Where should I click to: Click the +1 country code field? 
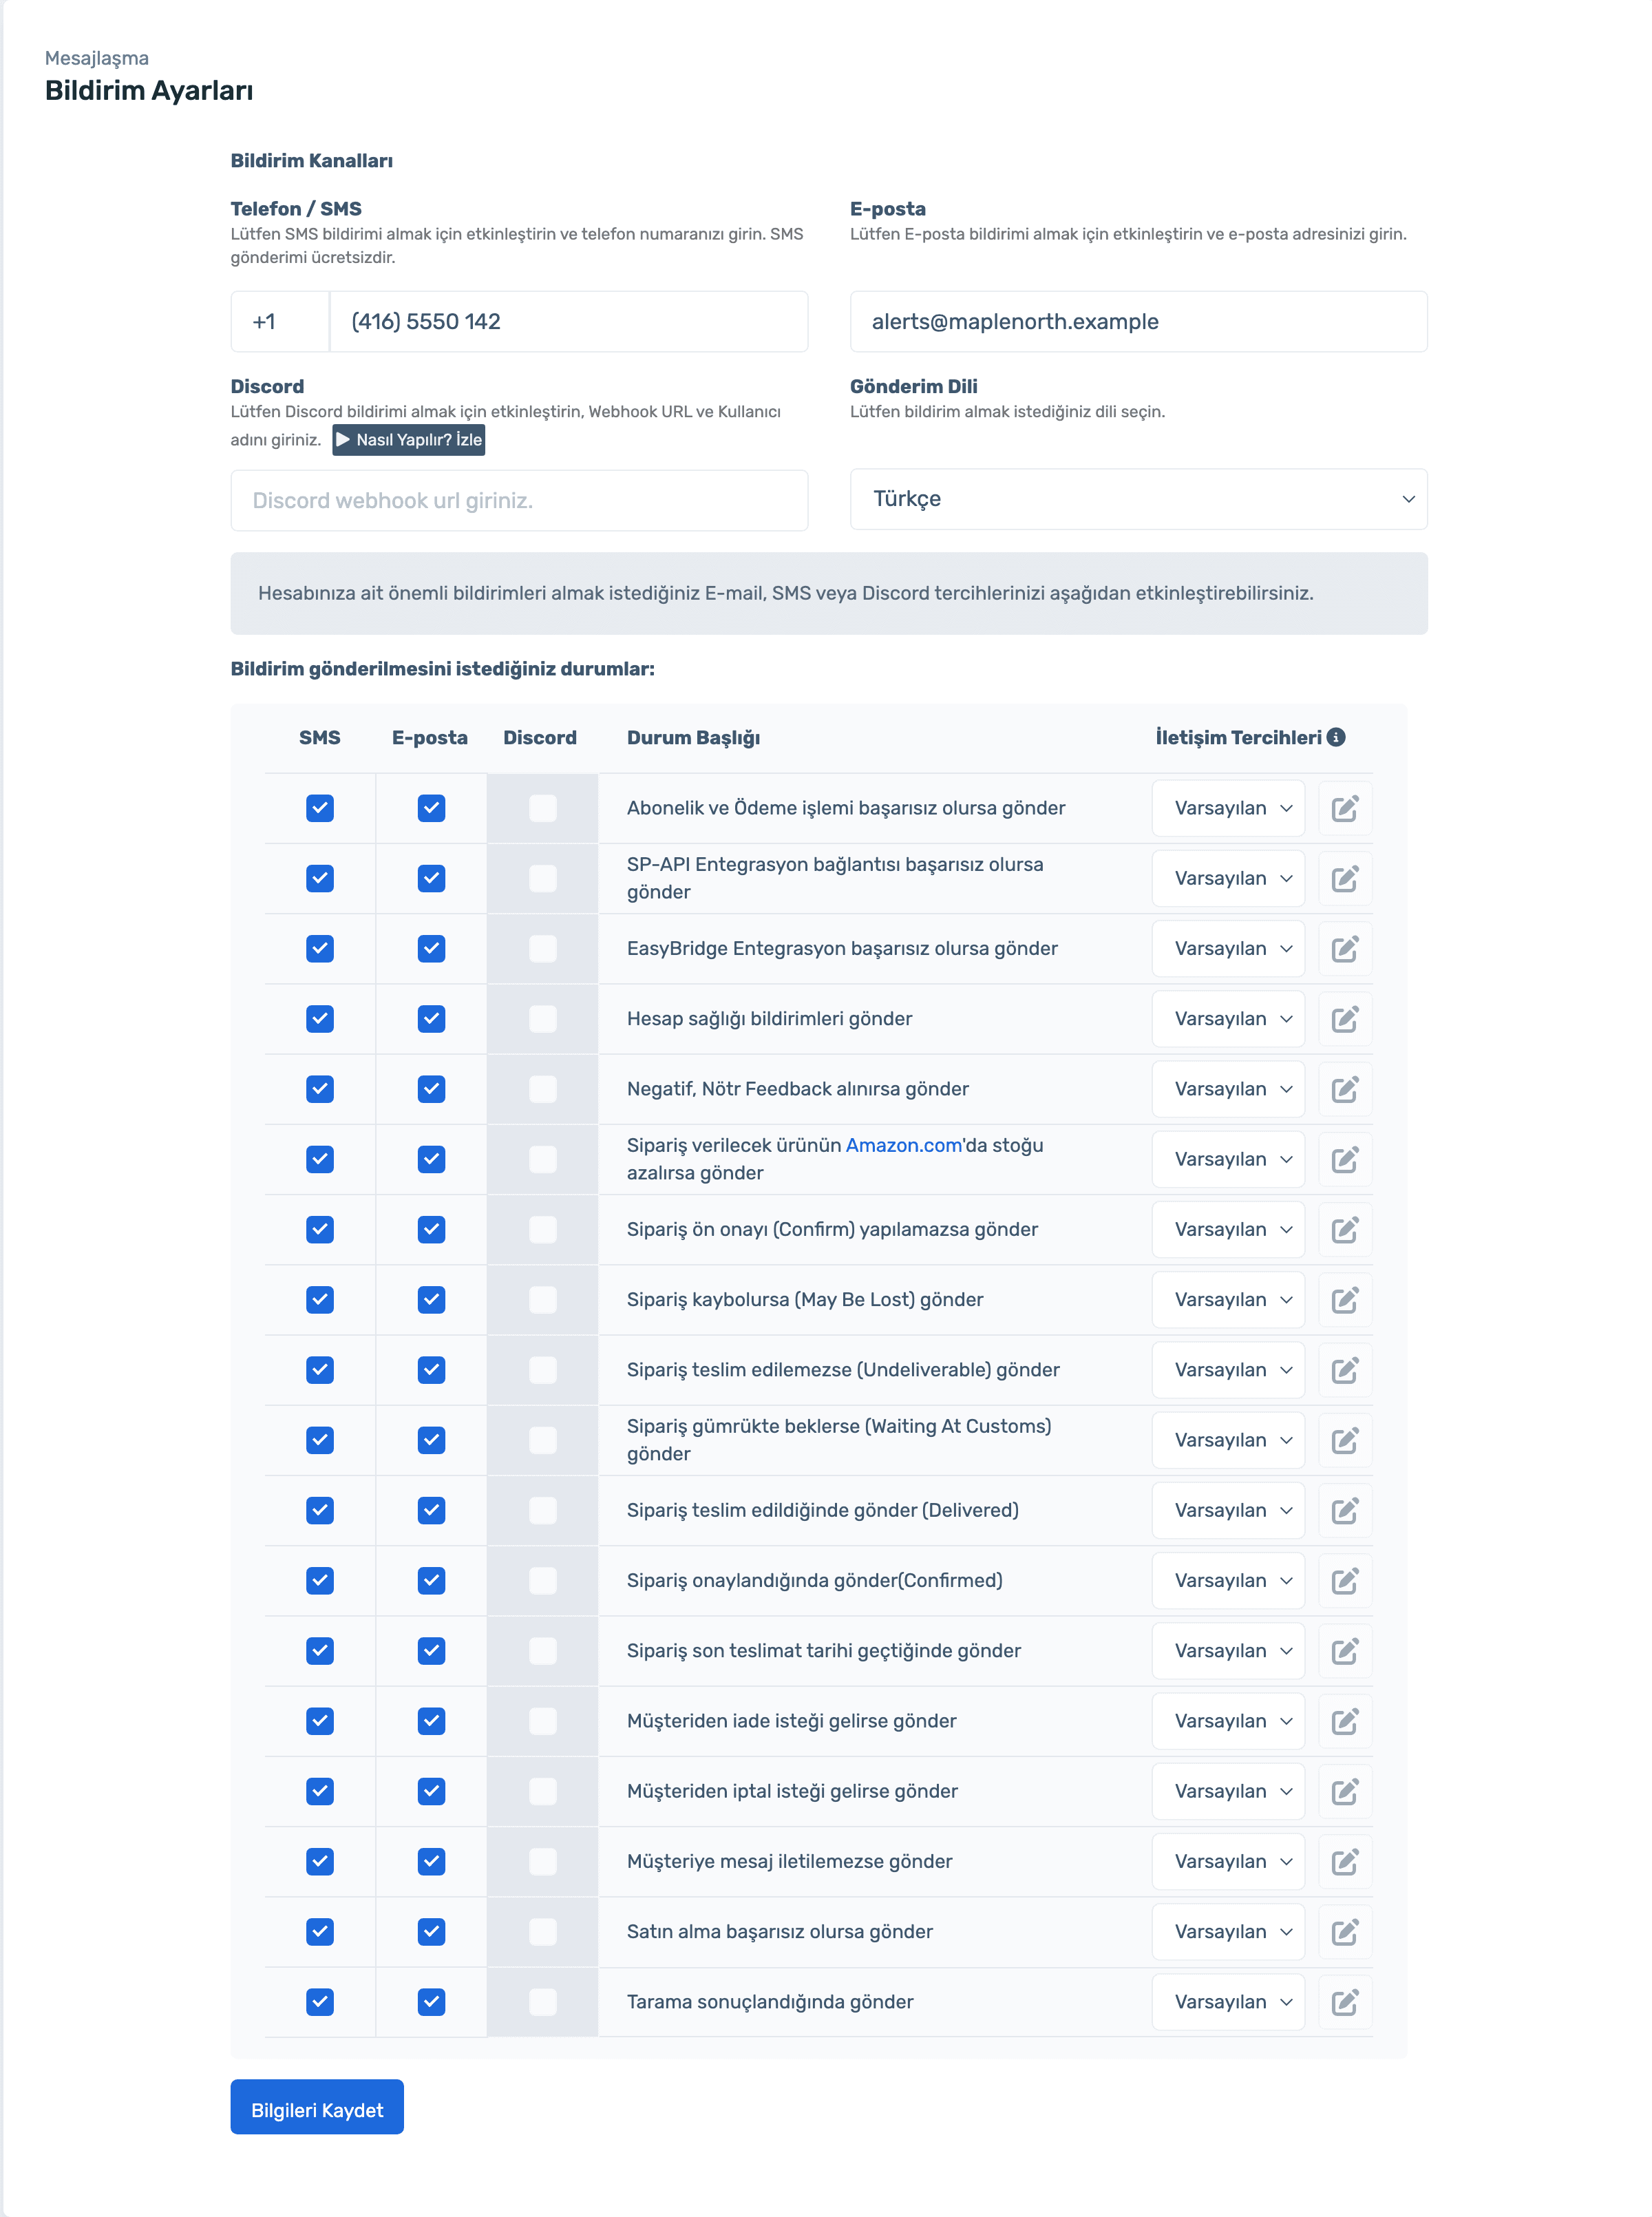click(x=280, y=322)
